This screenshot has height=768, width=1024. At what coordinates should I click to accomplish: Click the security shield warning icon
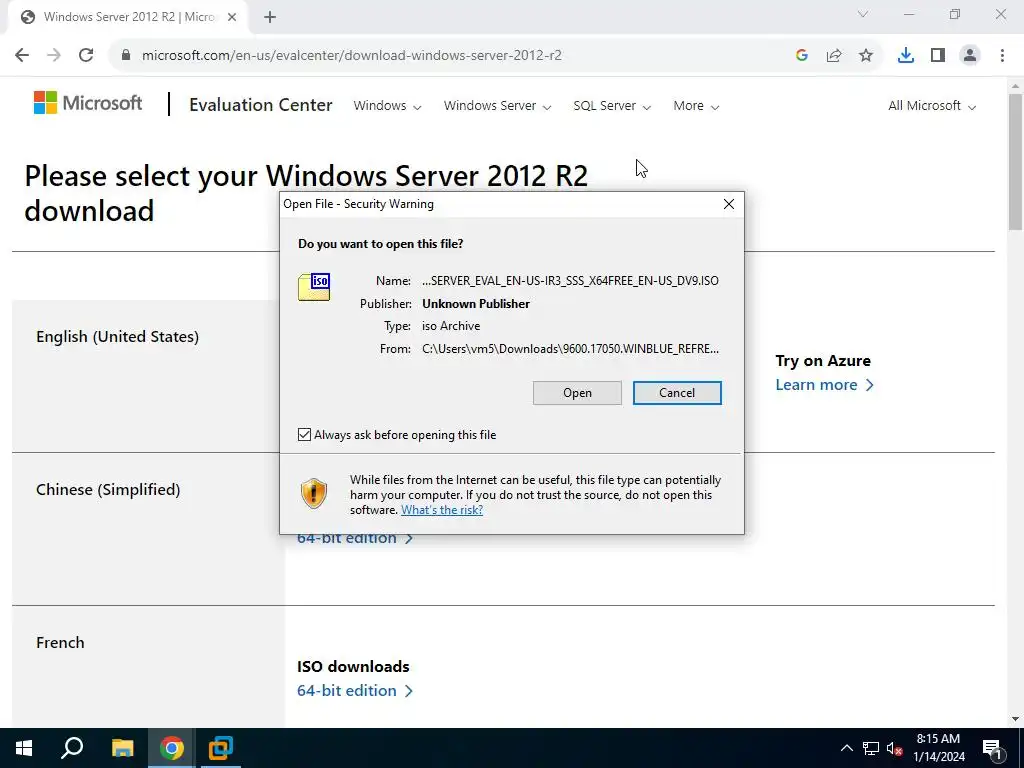point(313,493)
